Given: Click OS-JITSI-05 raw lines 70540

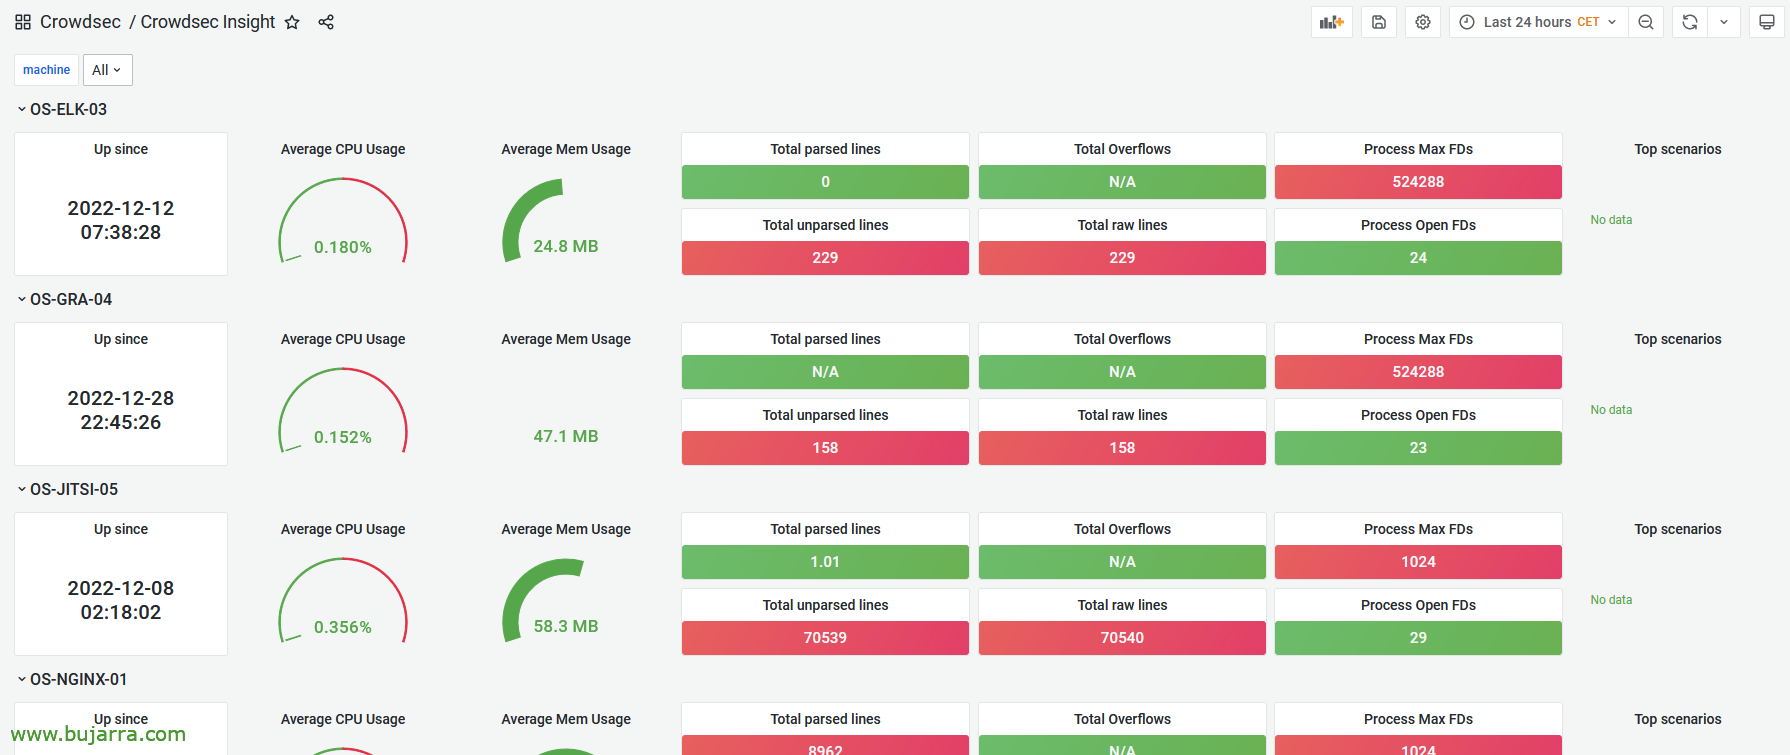Looking at the screenshot, I should [1122, 638].
